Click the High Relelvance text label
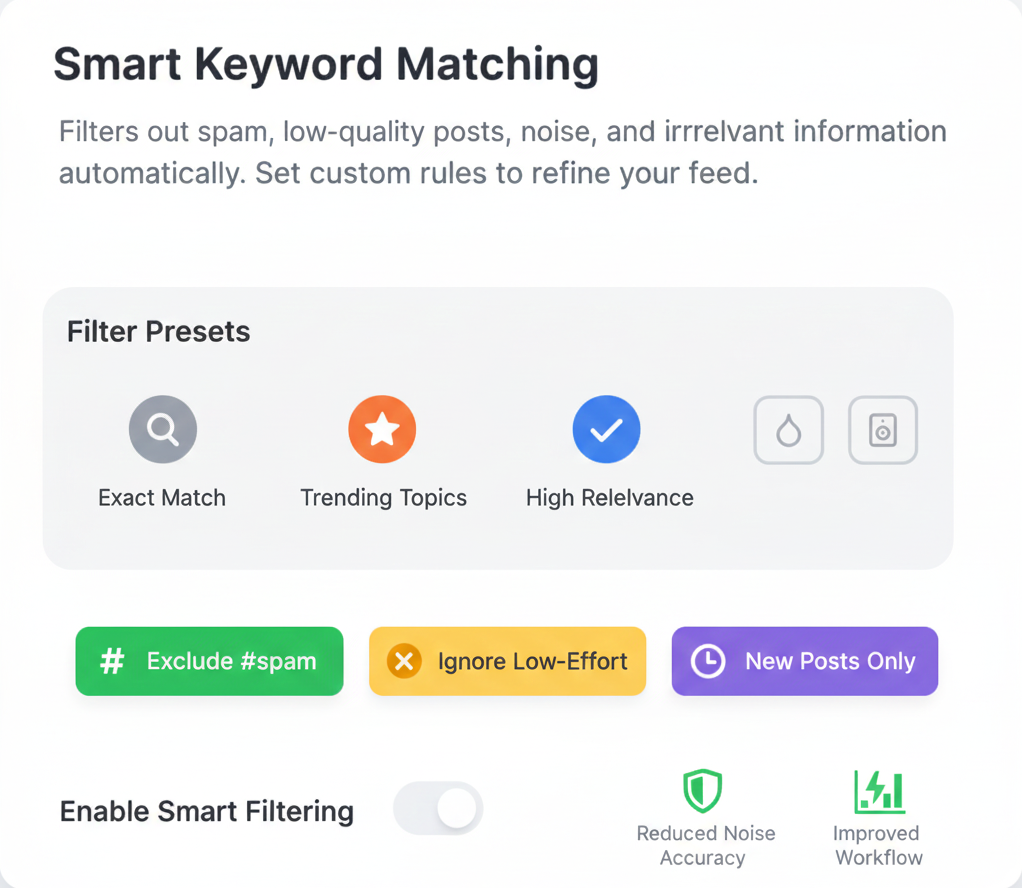 608,497
